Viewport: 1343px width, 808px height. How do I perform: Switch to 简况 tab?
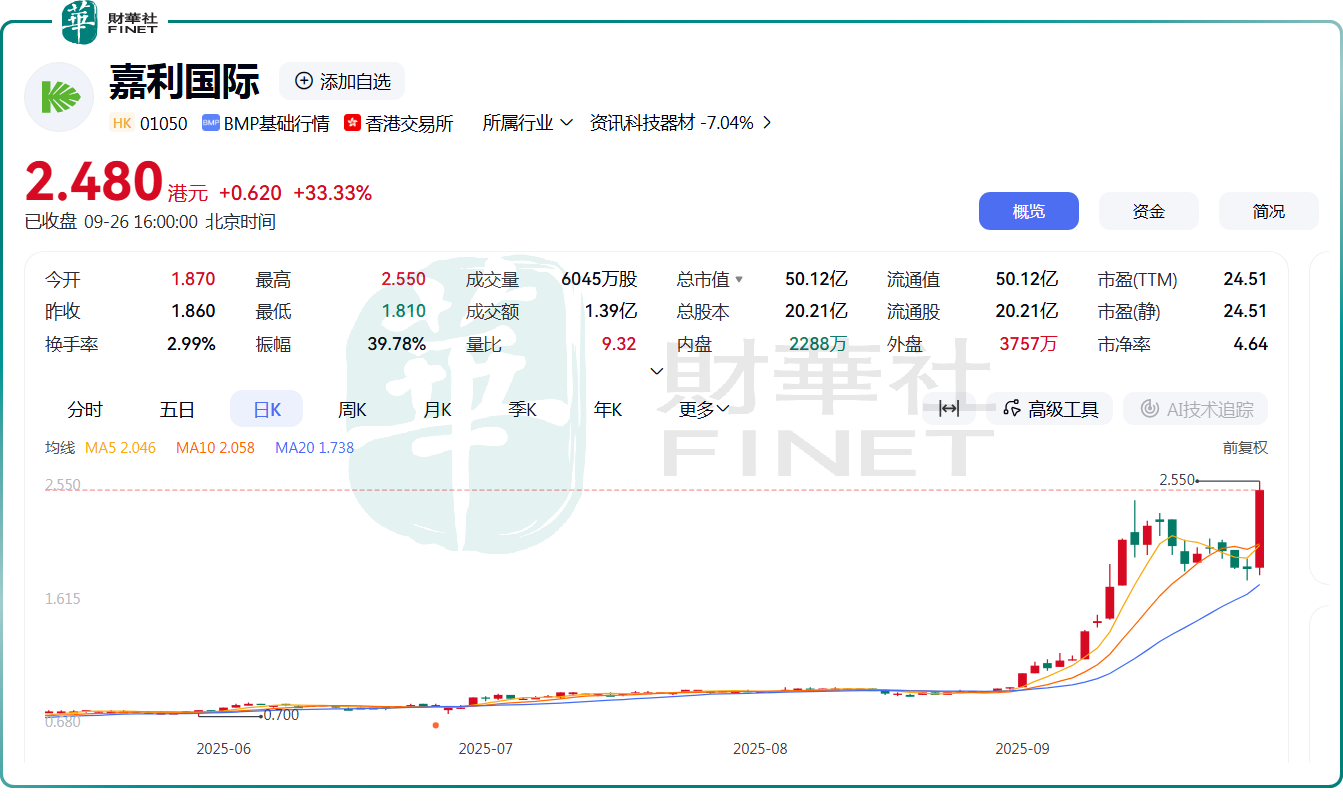pos(1268,211)
